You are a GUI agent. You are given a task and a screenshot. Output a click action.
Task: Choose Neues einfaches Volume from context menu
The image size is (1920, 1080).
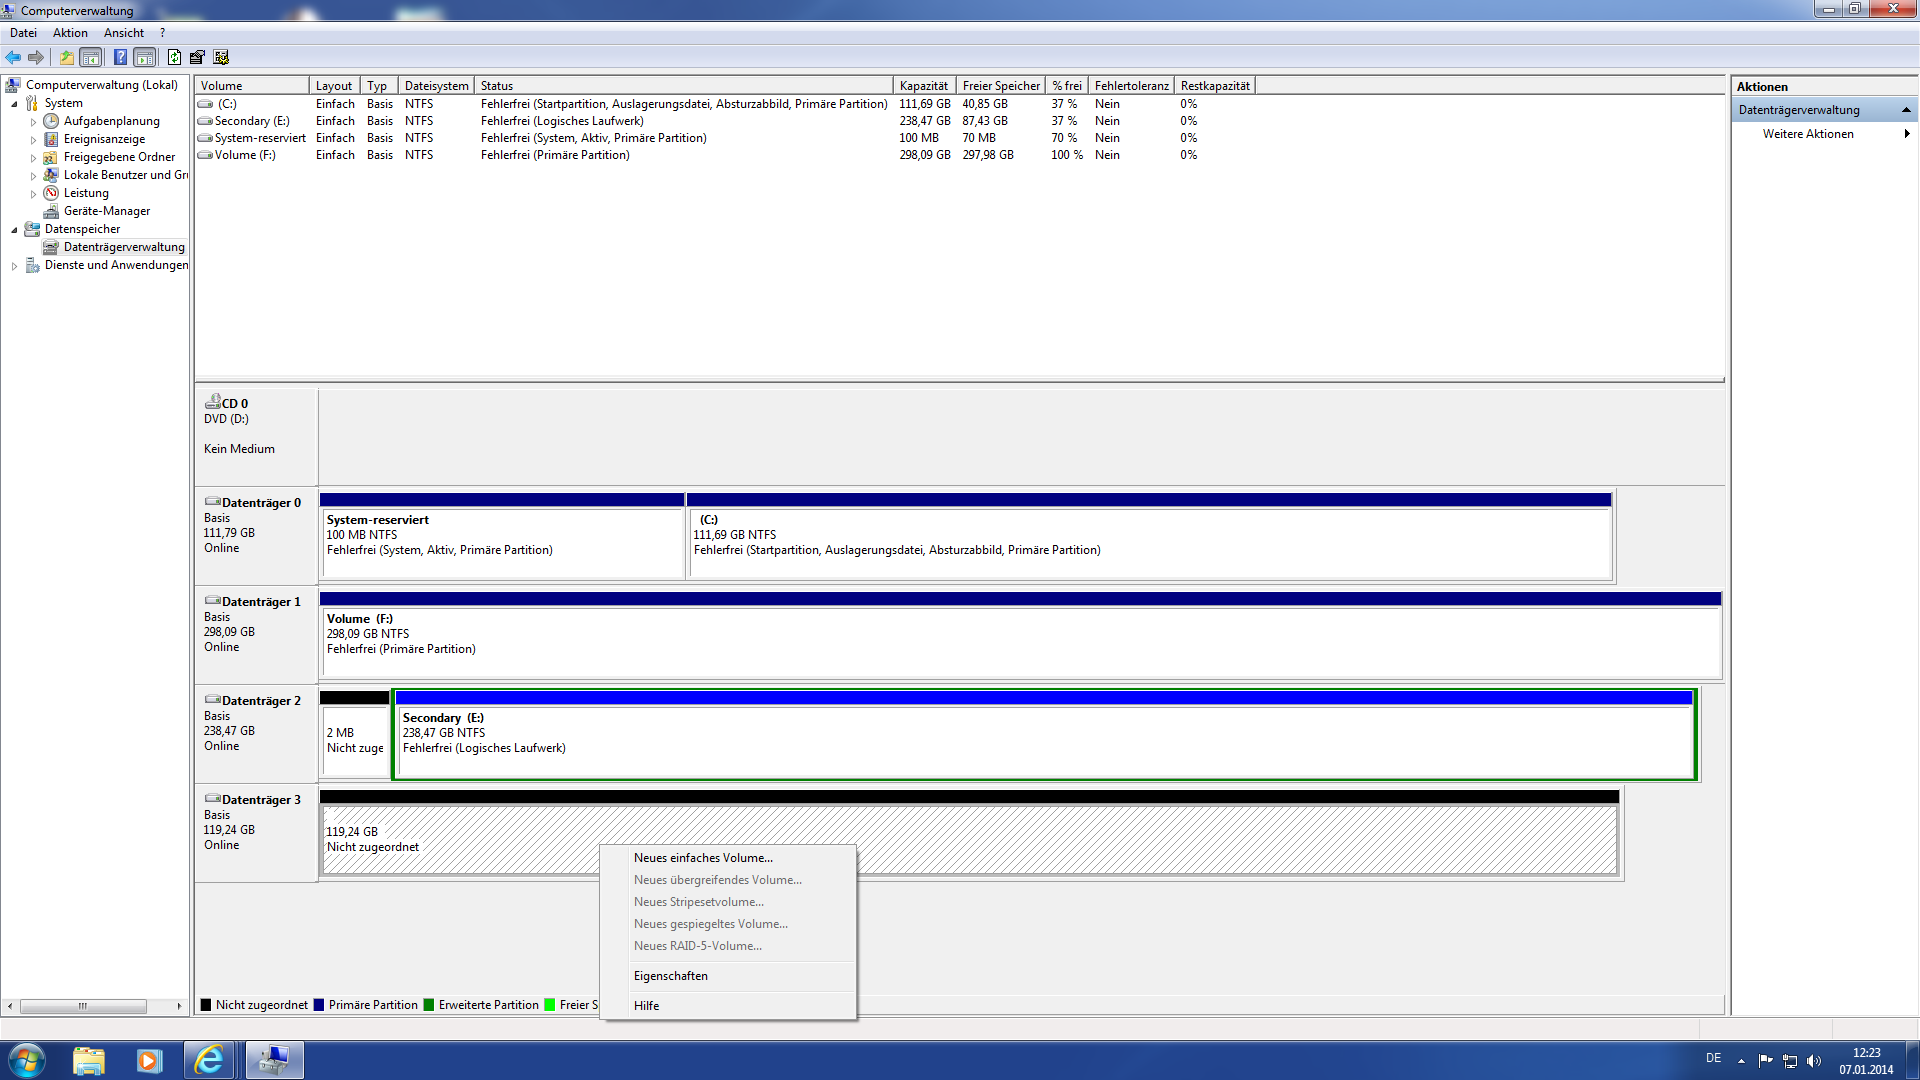[703, 858]
